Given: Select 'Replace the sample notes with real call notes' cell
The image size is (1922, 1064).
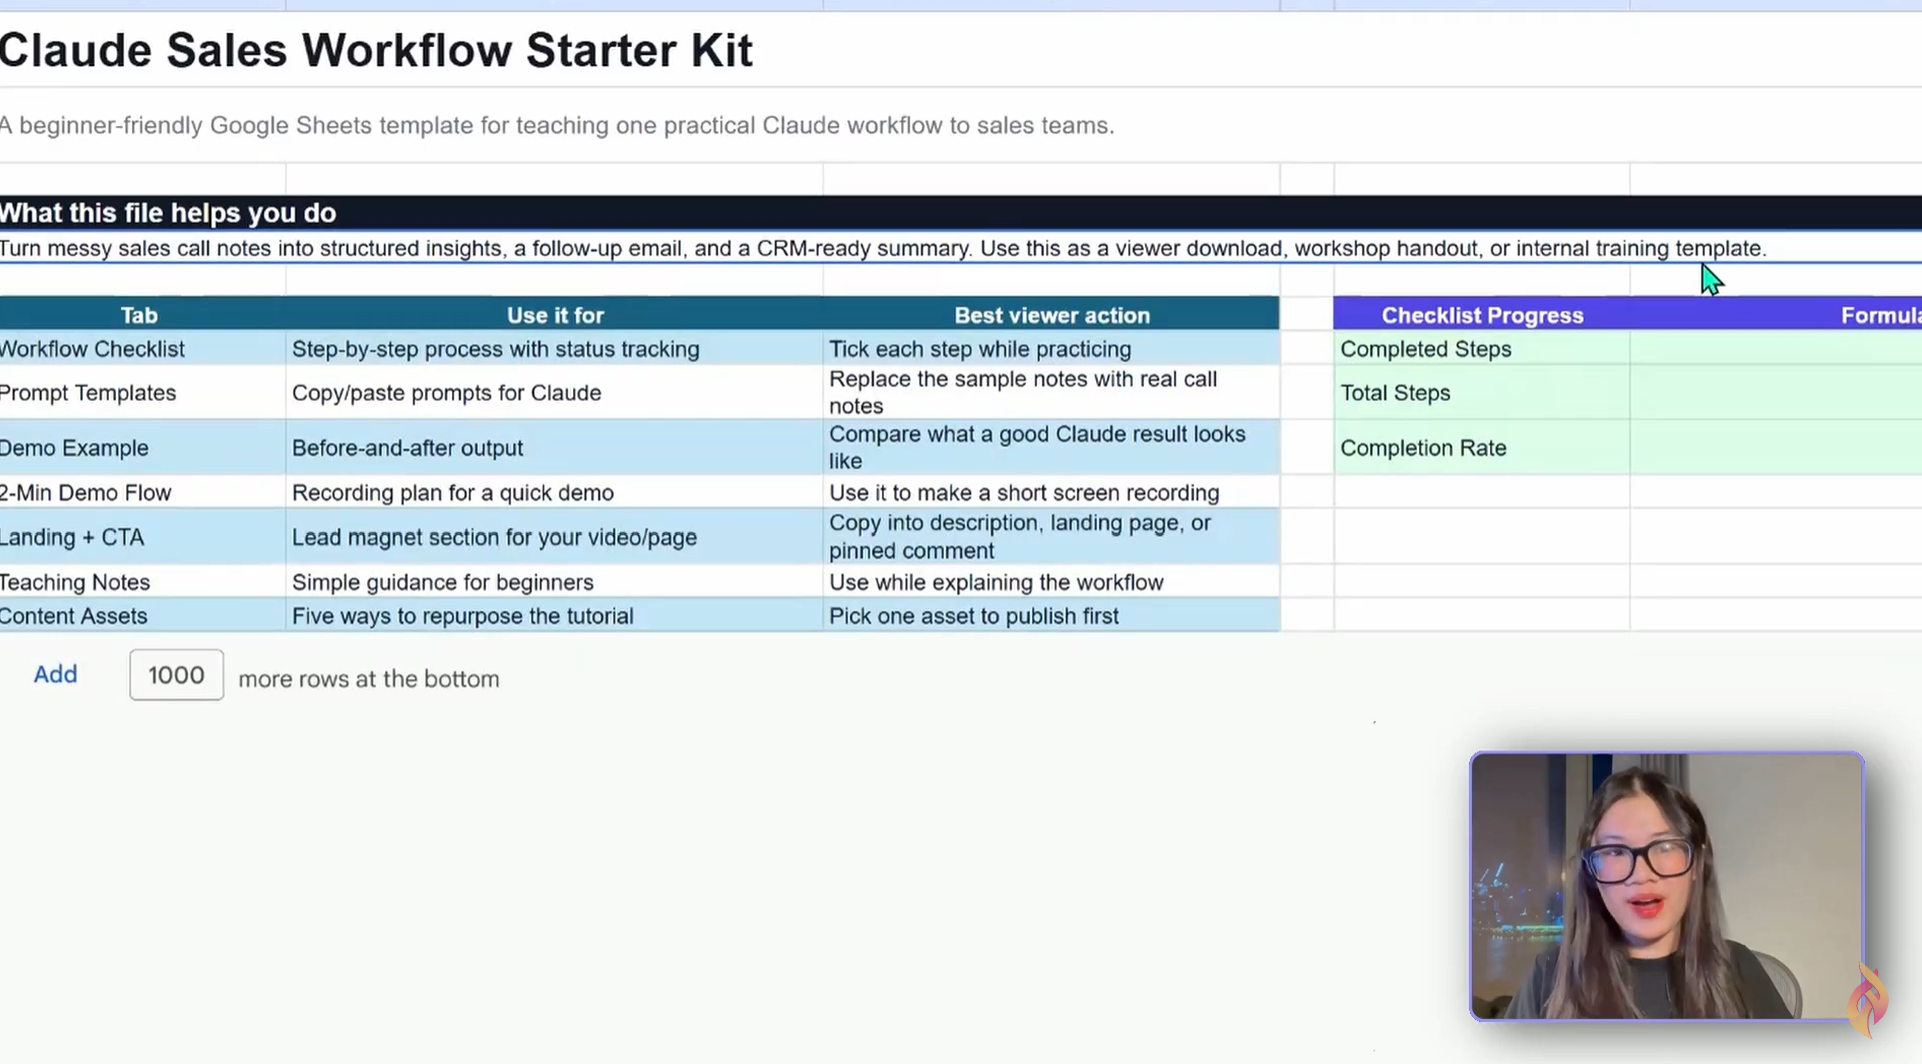Looking at the screenshot, I should pyautogui.click(x=1052, y=393).
